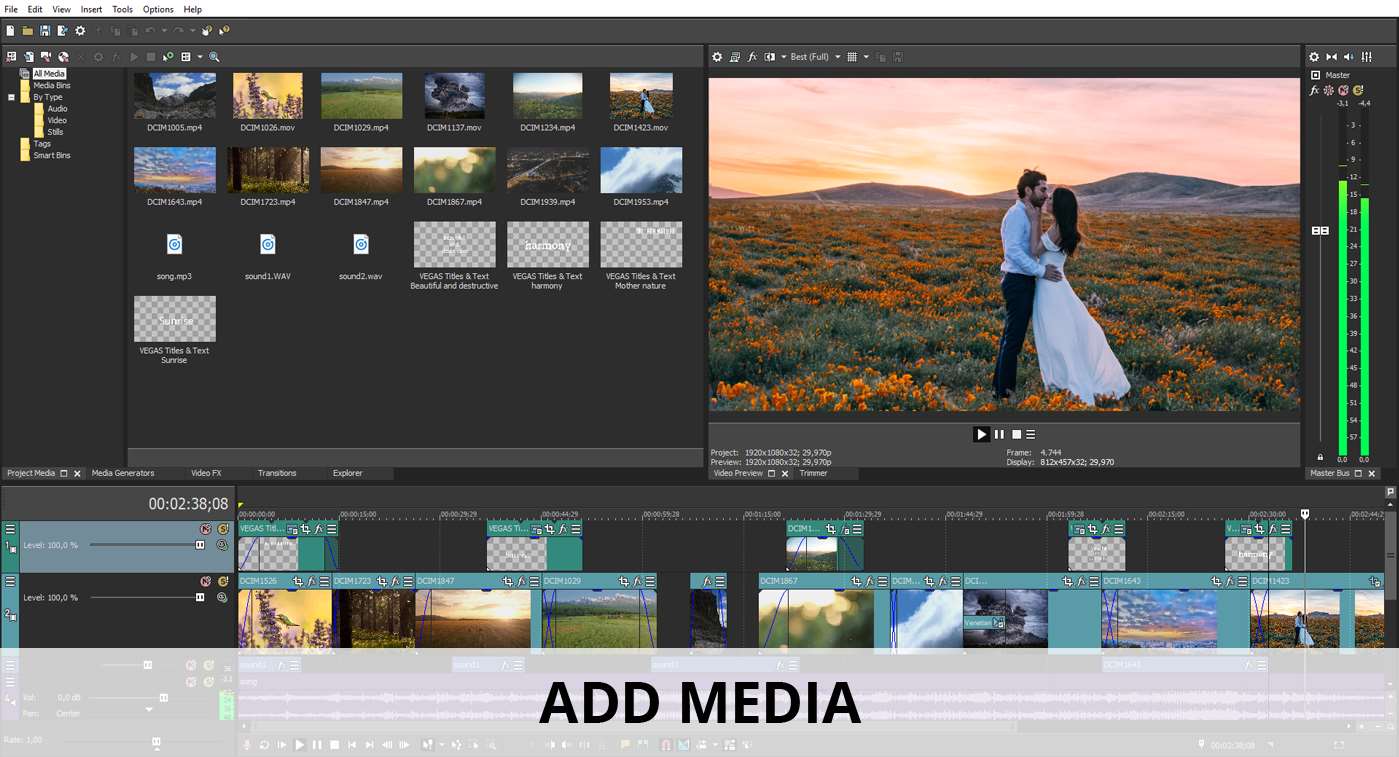Mute video track 2
The width and height of the screenshot is (1399, 757).
pos(206,581)
